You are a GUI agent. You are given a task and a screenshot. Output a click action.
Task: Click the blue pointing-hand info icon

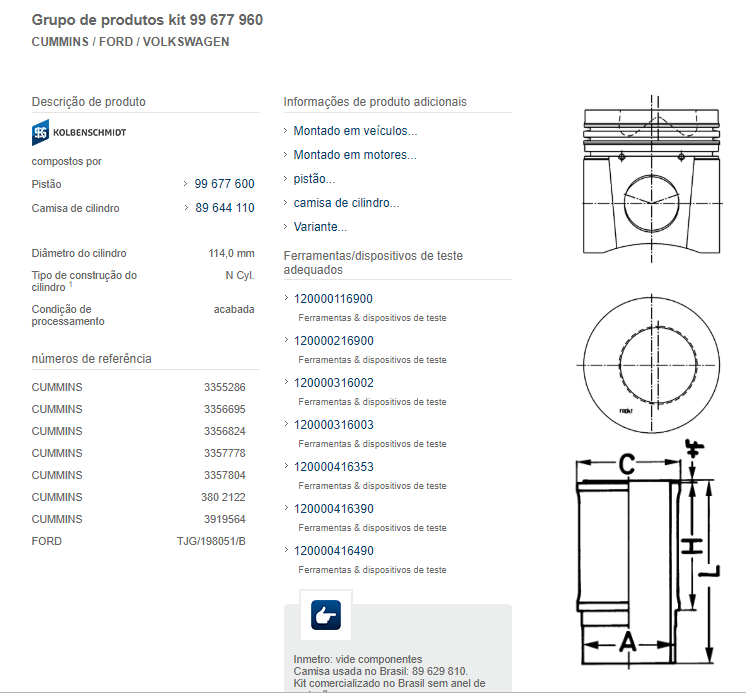(326, 616)
